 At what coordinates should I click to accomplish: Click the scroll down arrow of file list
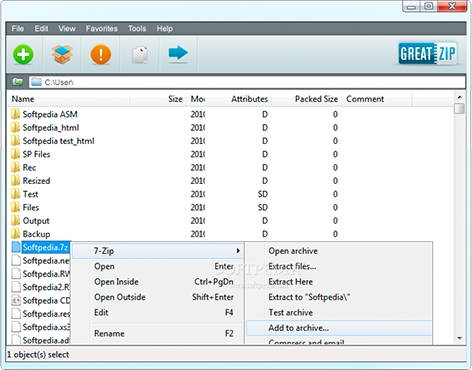click(x=460, y=338)
